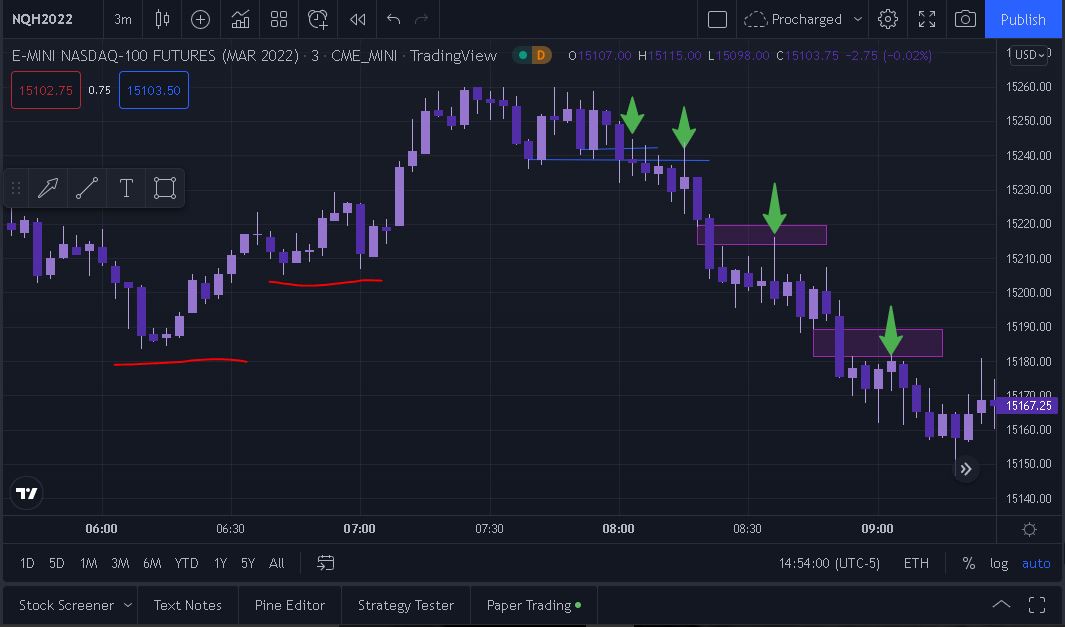The image size is (1065, 627).
Task: Open the USD currency dropdown
Action: [1030, 54]
